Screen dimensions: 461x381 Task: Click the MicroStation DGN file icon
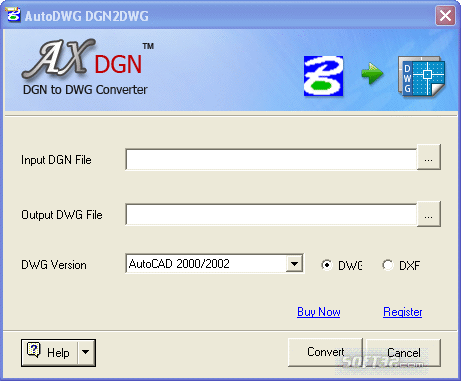323,76
